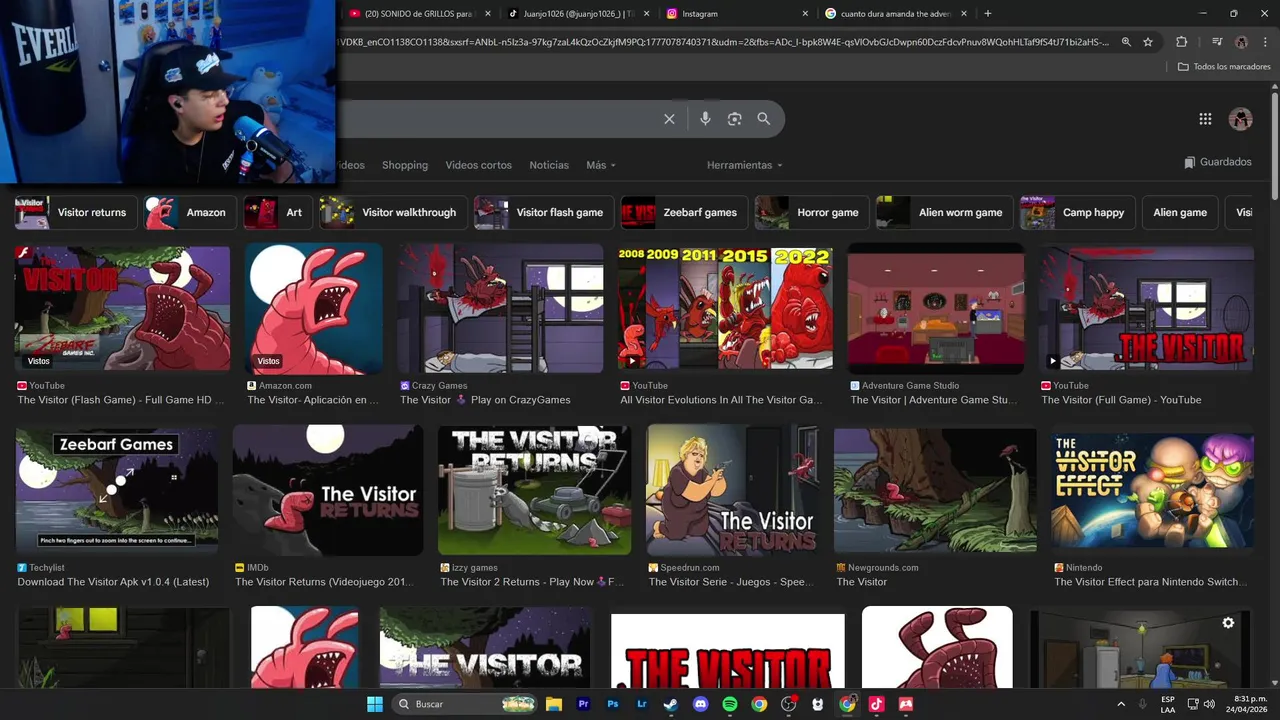This screenshot has width=1280, height=720.
Task: Open TikTok app from taskbar
Action: click(x=876, y=704)
